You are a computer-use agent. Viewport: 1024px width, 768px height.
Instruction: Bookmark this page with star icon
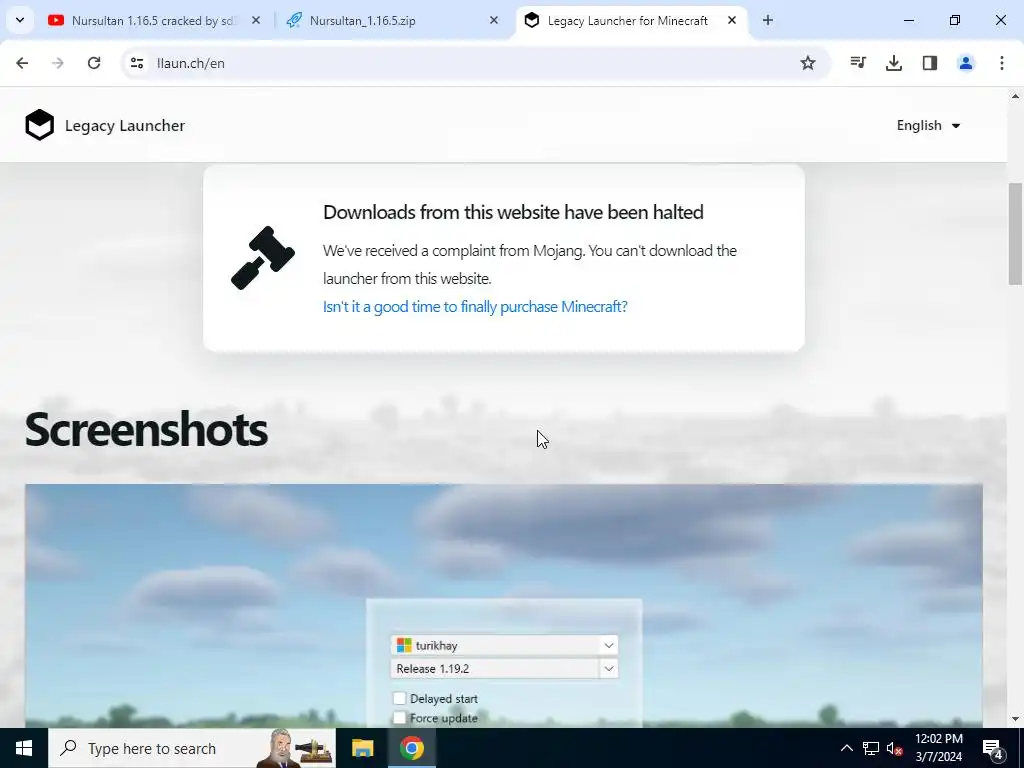pos(808,63)
